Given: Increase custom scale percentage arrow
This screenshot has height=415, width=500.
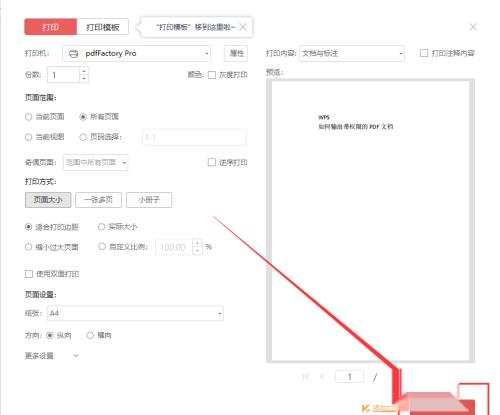Looking at the screenshot, I should [x=198, y=243].
